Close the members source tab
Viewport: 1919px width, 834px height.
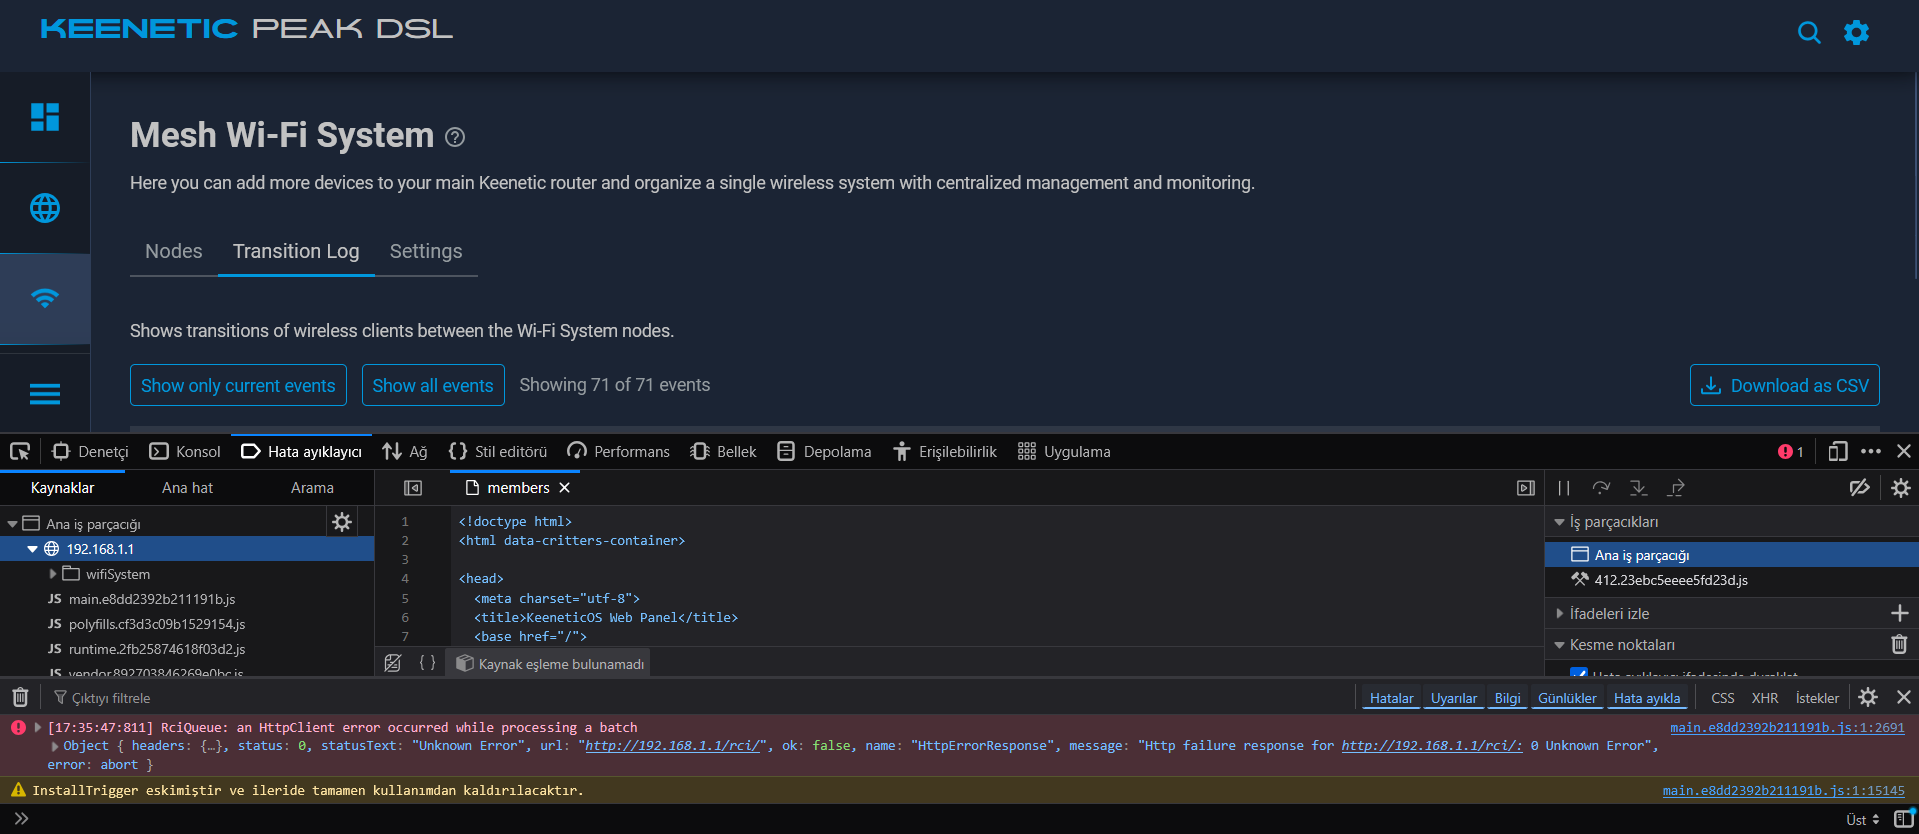(564, 488)
